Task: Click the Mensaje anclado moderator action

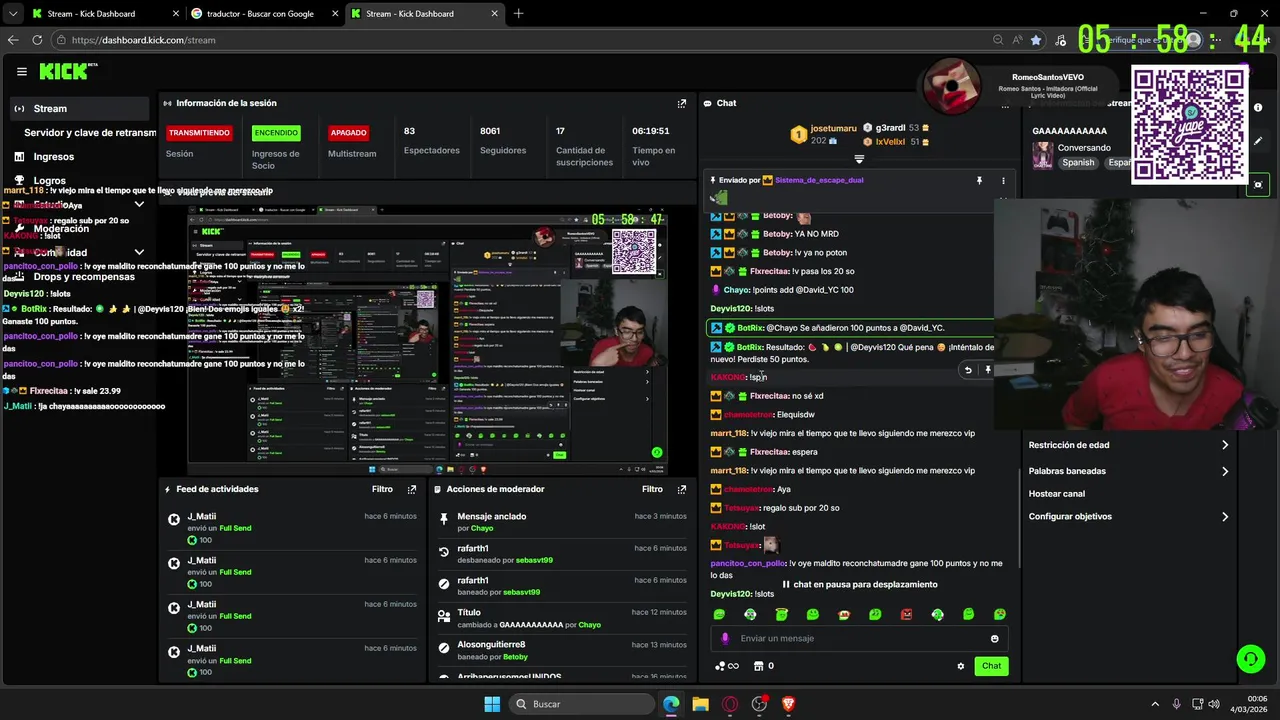Action: tap(562, 522)
